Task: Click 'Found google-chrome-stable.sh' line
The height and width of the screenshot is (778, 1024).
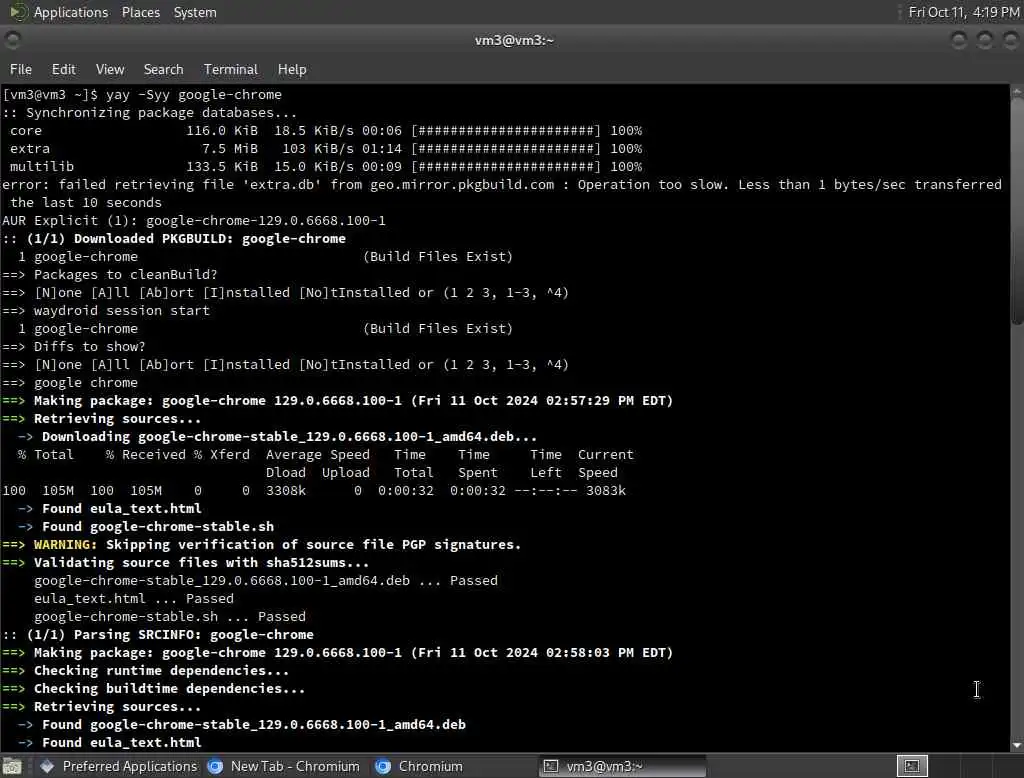Action: [146, 527]
